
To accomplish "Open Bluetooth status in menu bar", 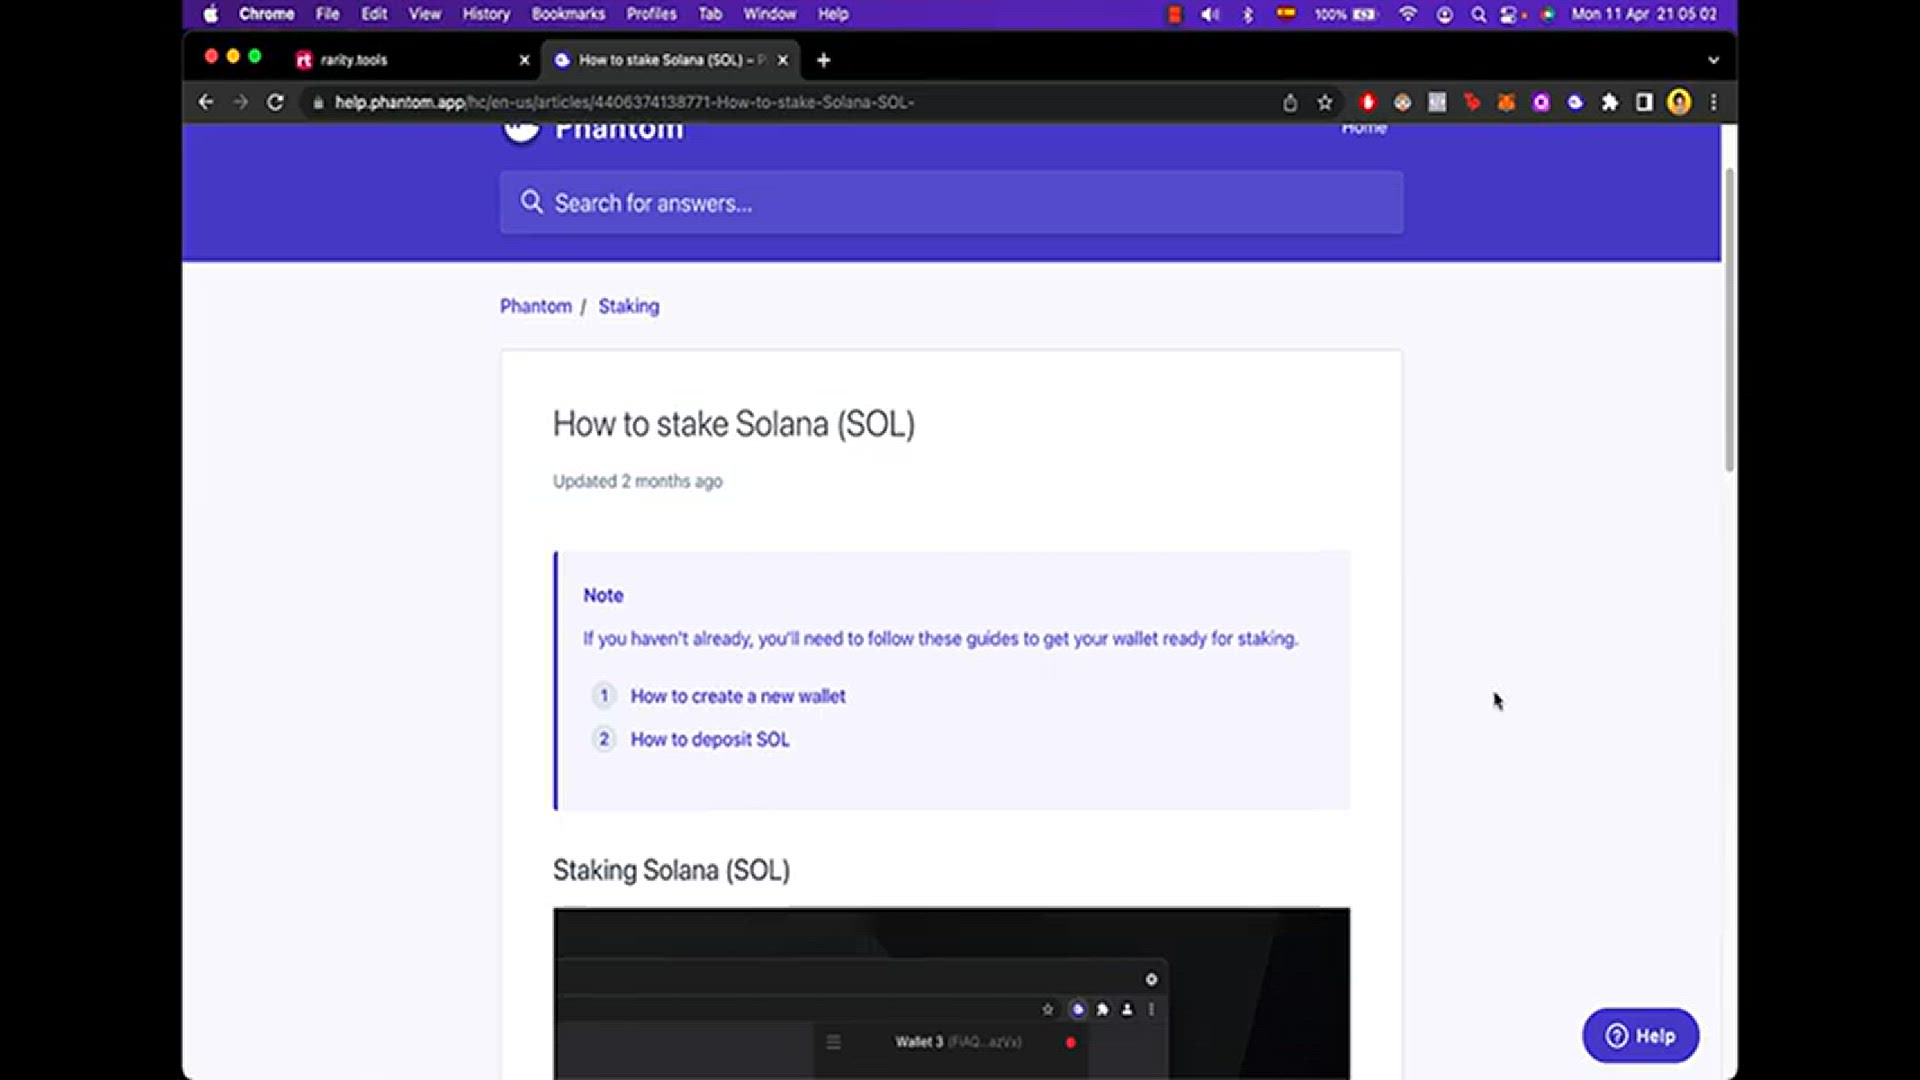I will point(1247,14).
